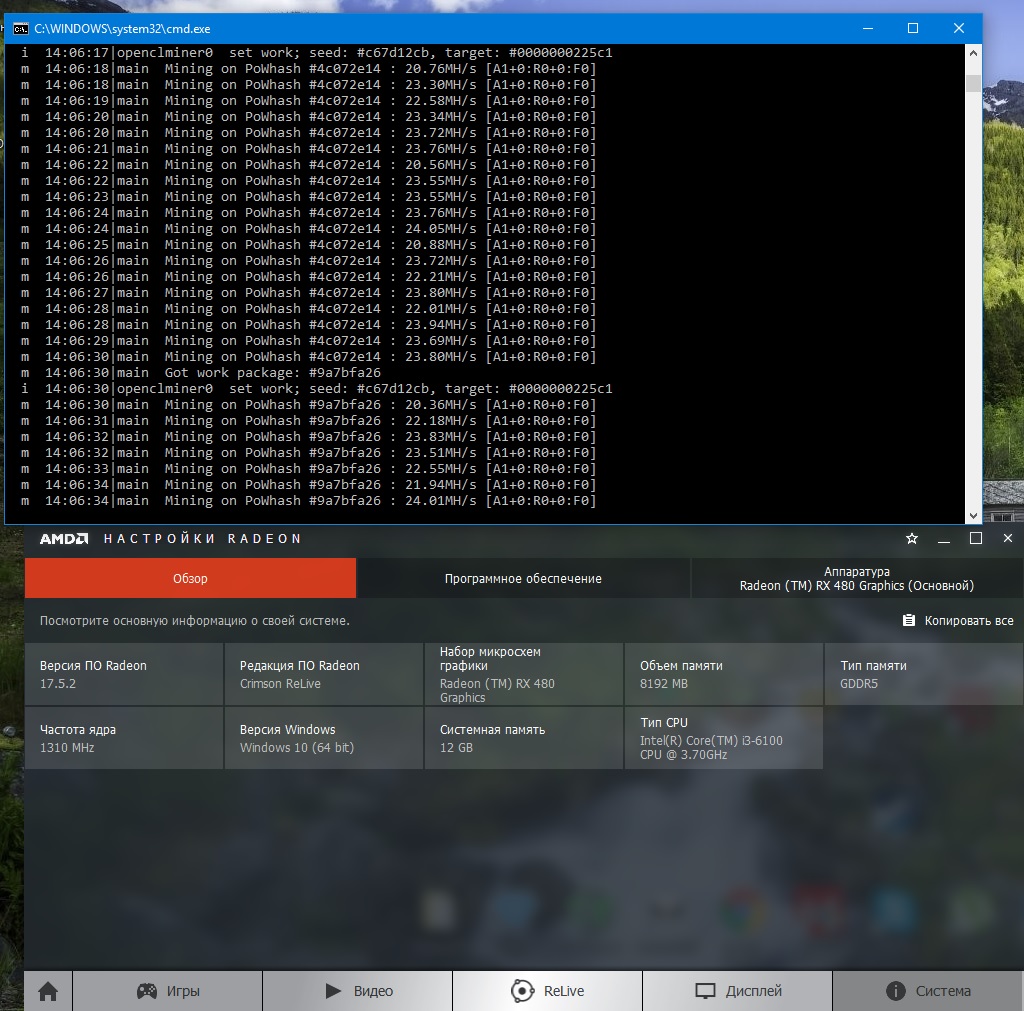Click the cmd.exe title bar icon
Screen dimensions: 1024x1011
[x=21, y=29]
